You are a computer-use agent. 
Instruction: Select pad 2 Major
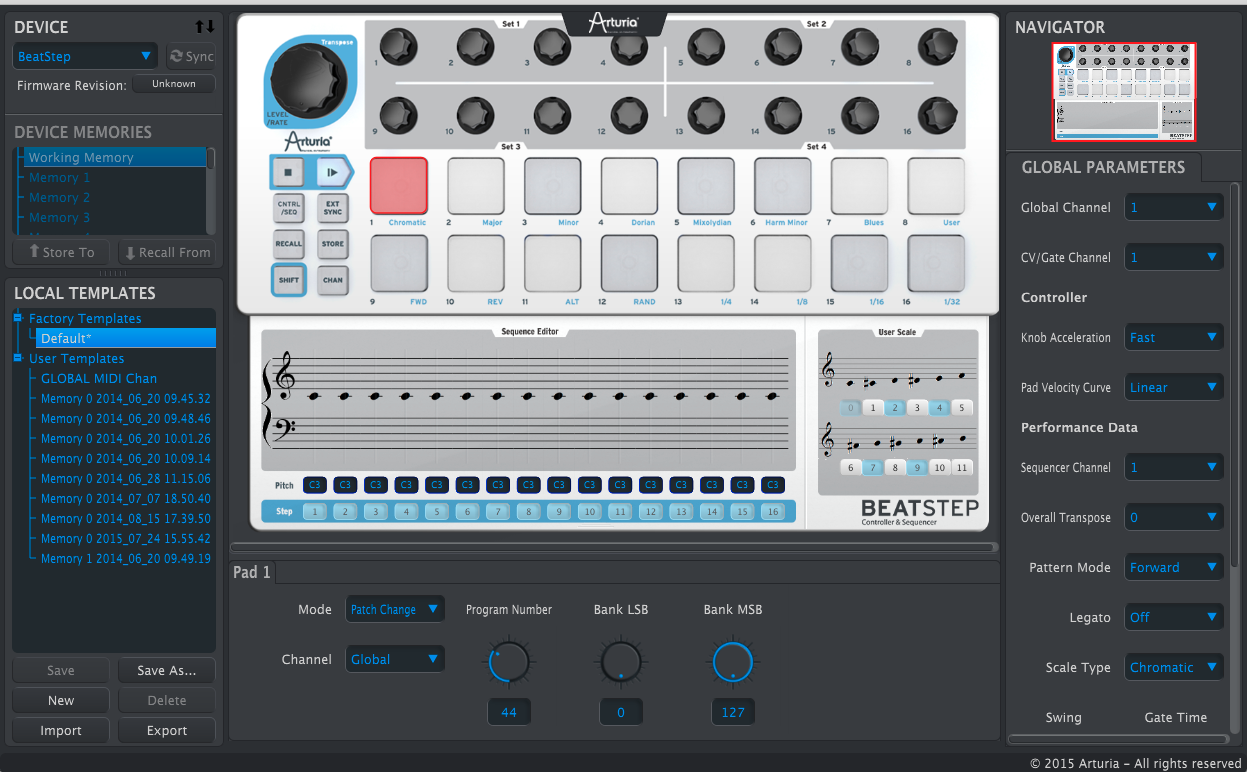point(475,186)
